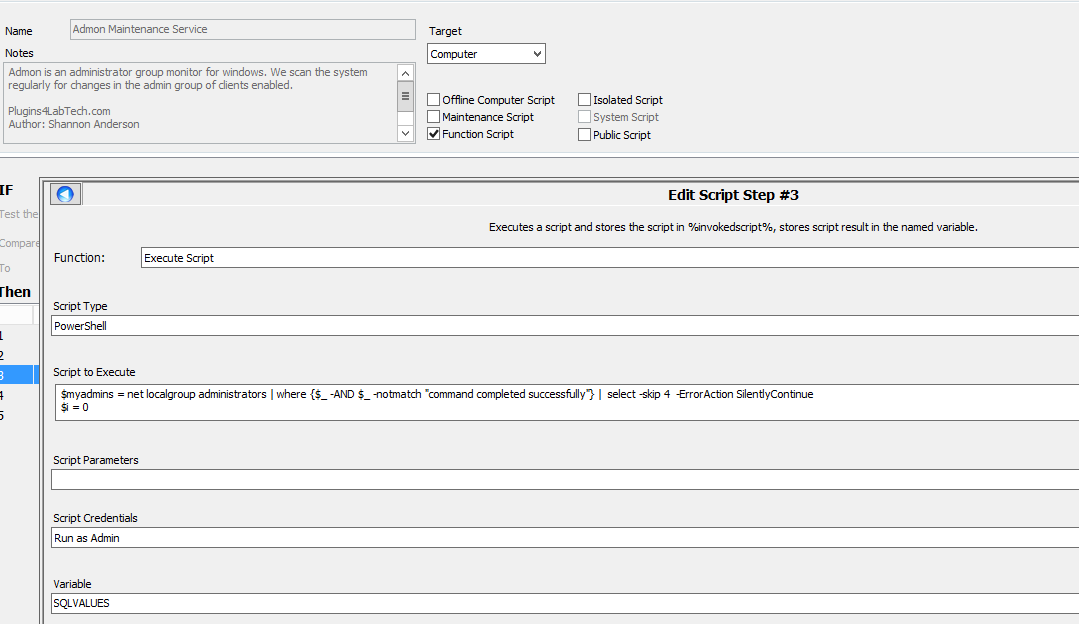Click the Script Parameters input field
Screen dimensions: 1079x624
pyautogui.click(x=565, y=480)
